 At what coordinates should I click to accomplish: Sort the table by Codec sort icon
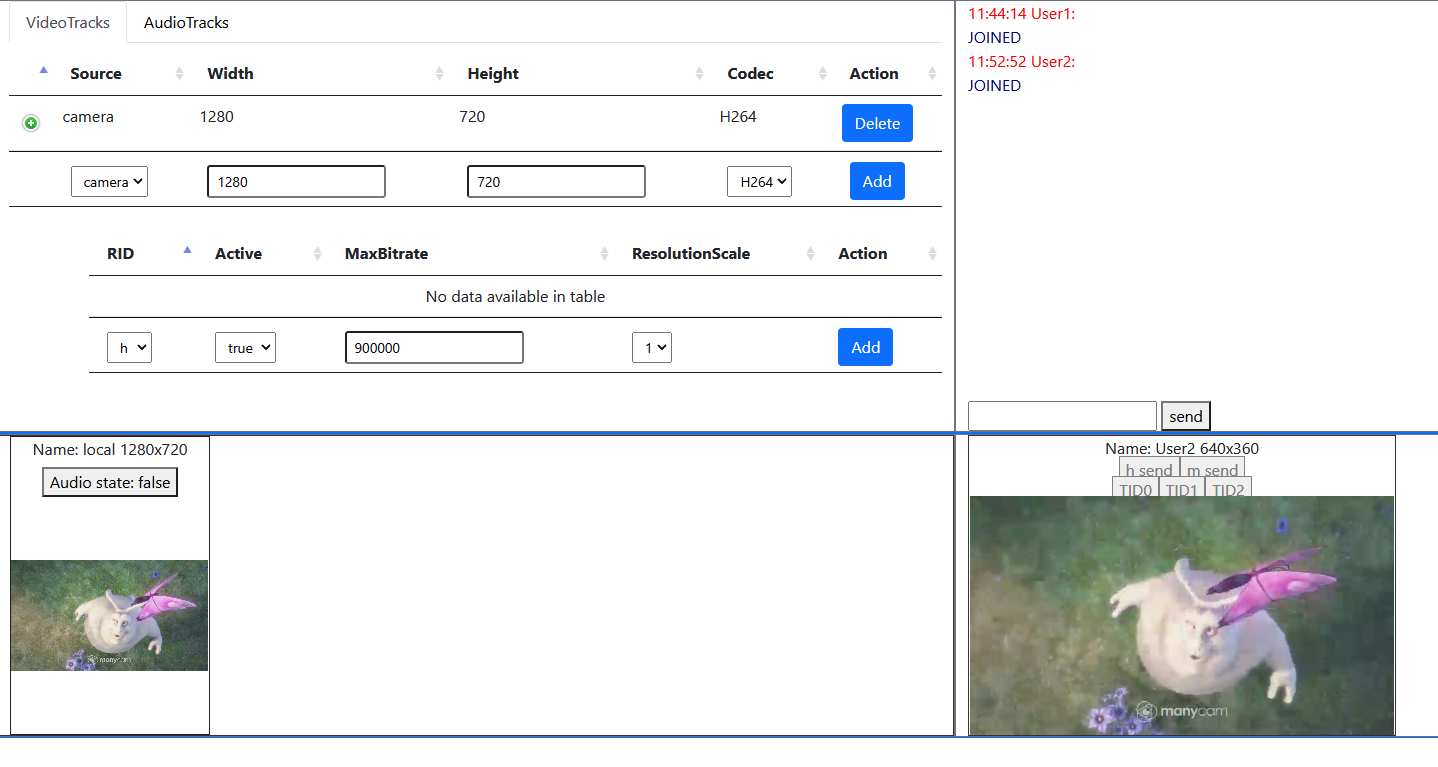[x=822, y=74]
